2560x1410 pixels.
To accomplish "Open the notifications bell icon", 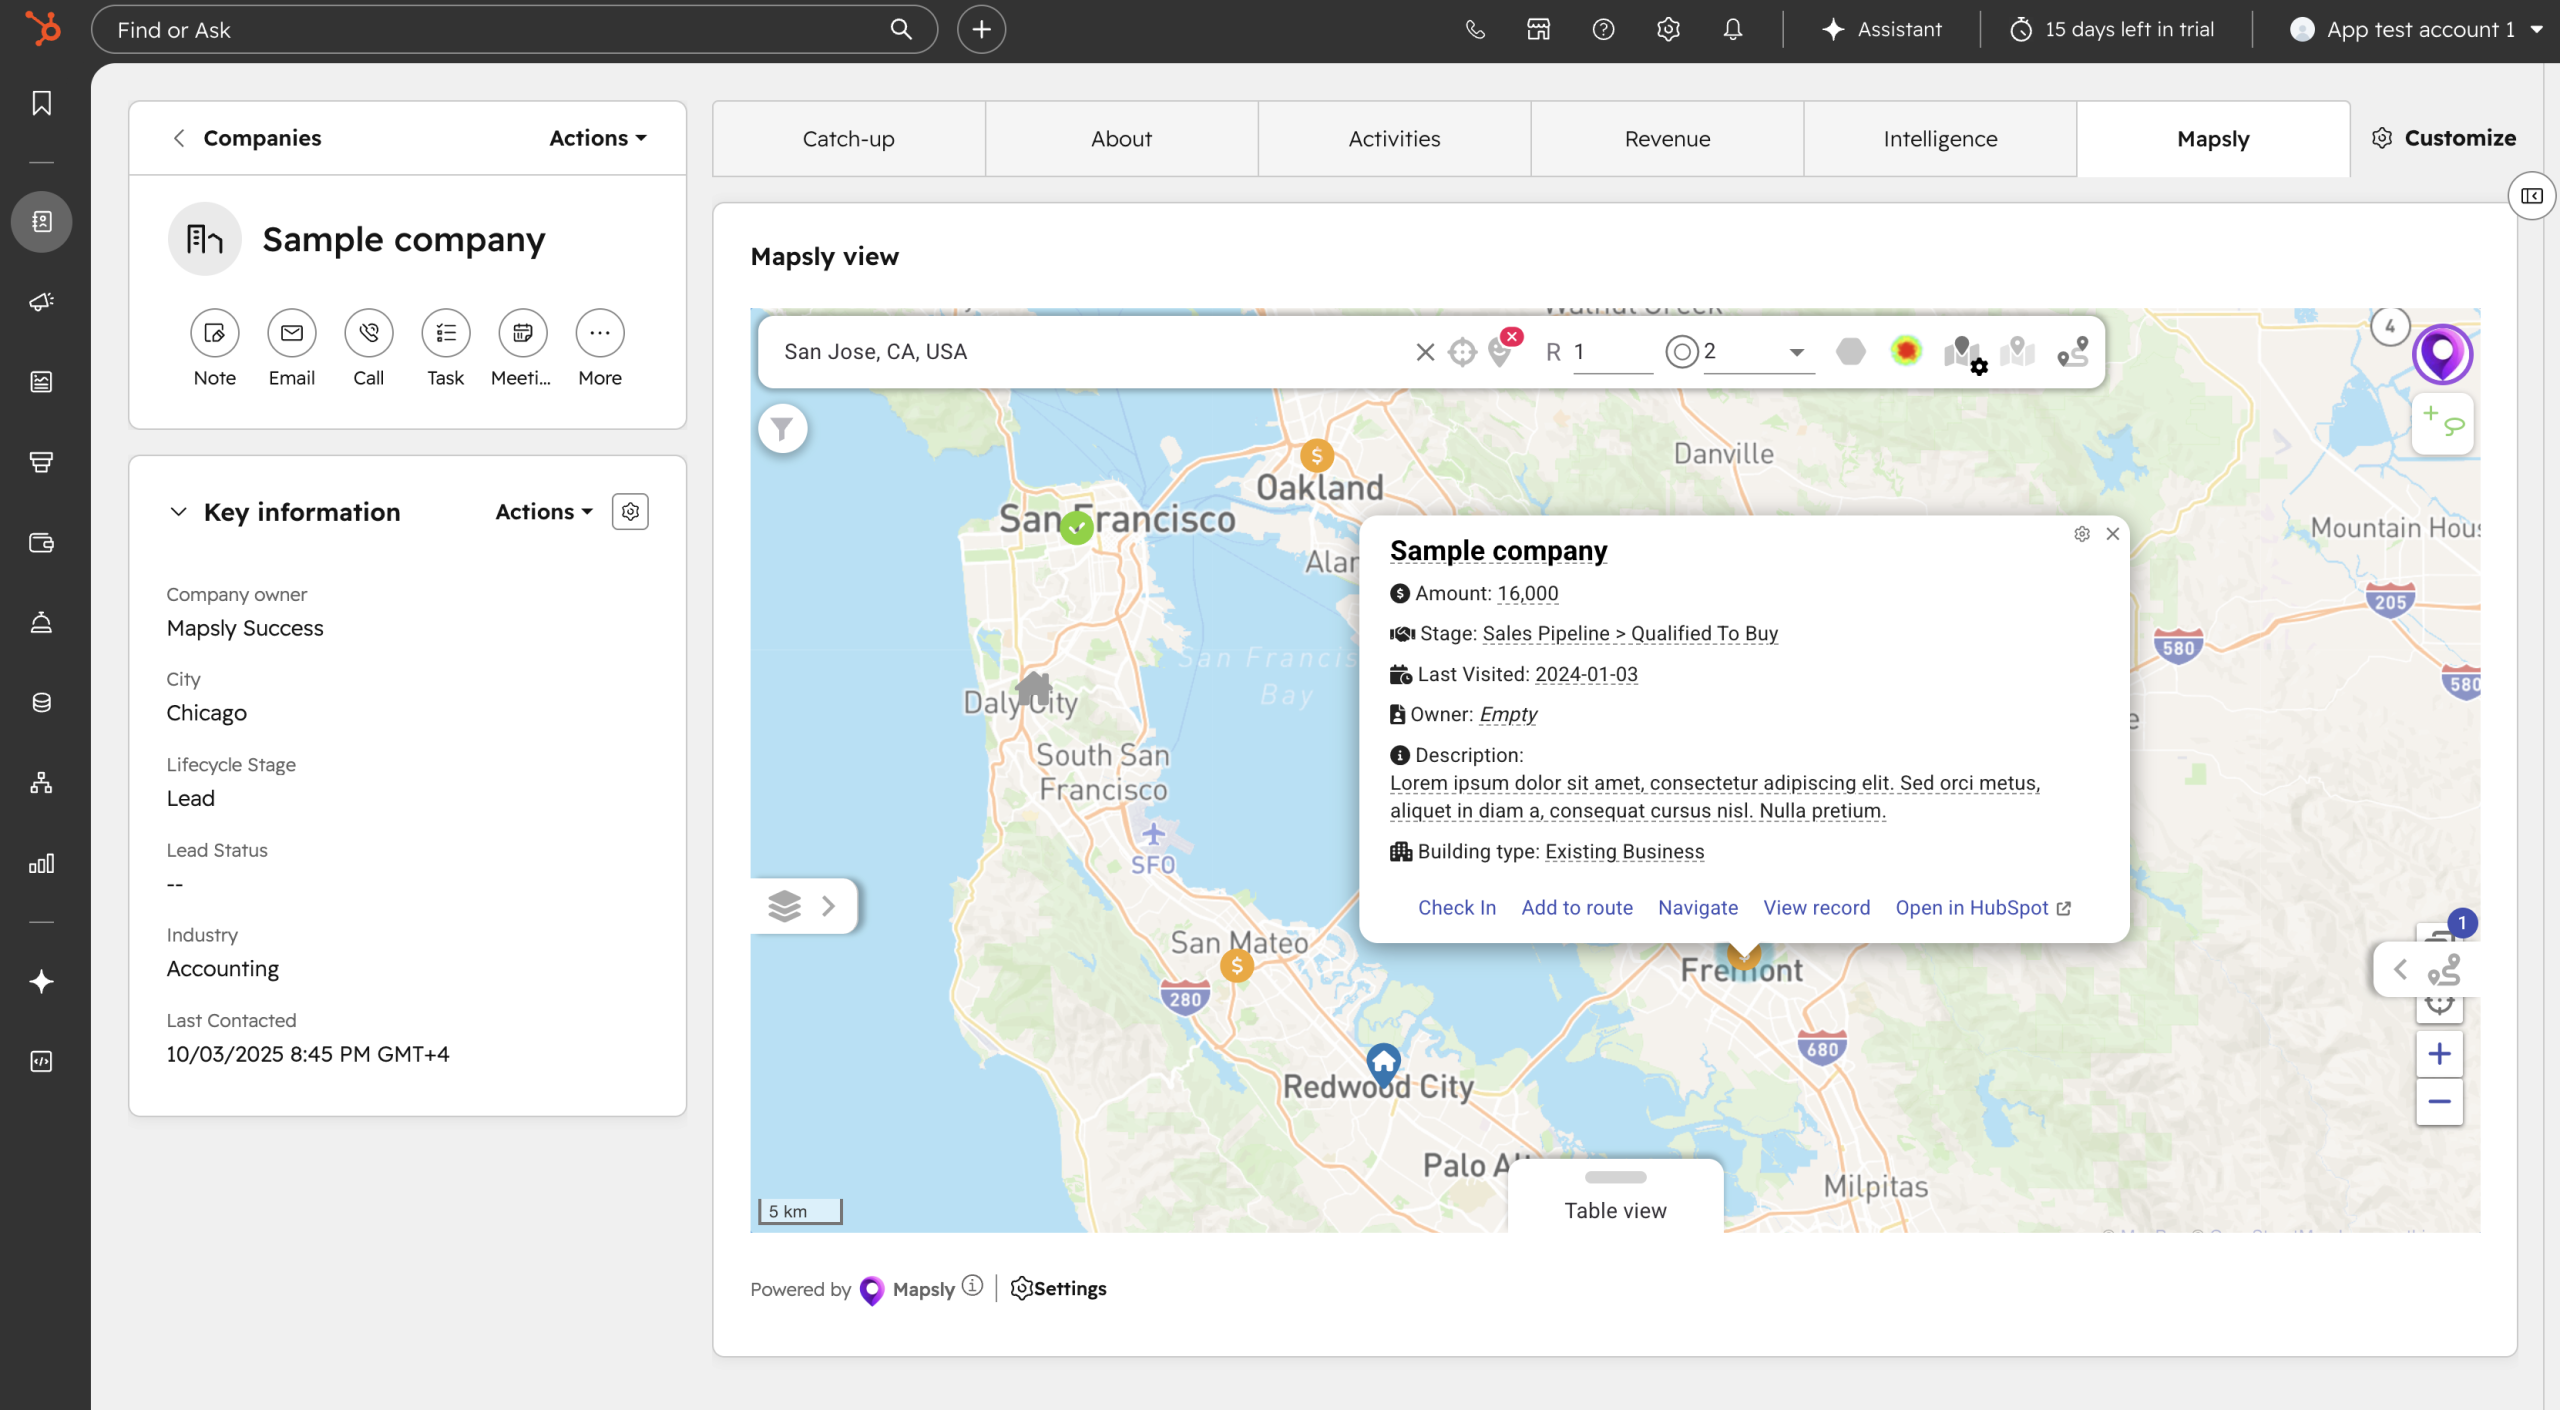I will [x=1733, y=29].
